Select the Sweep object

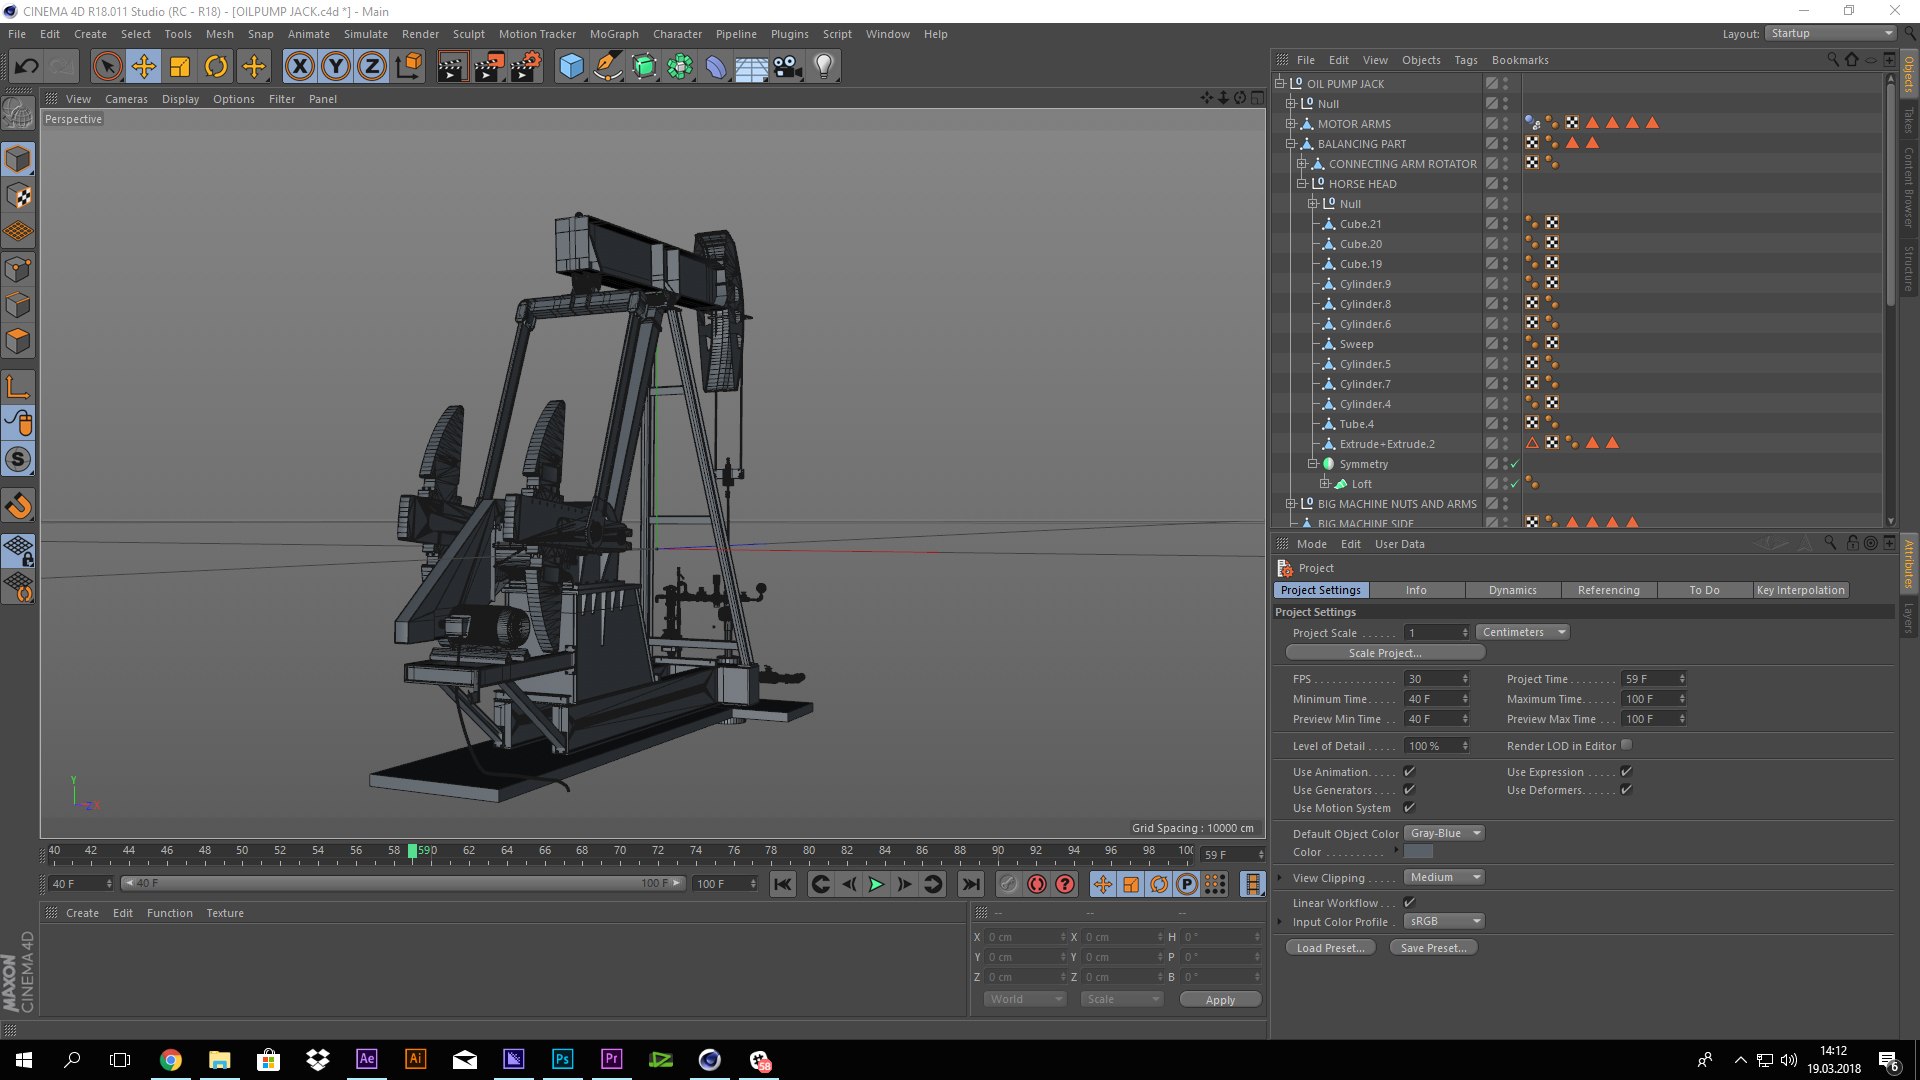point(1356,344)
